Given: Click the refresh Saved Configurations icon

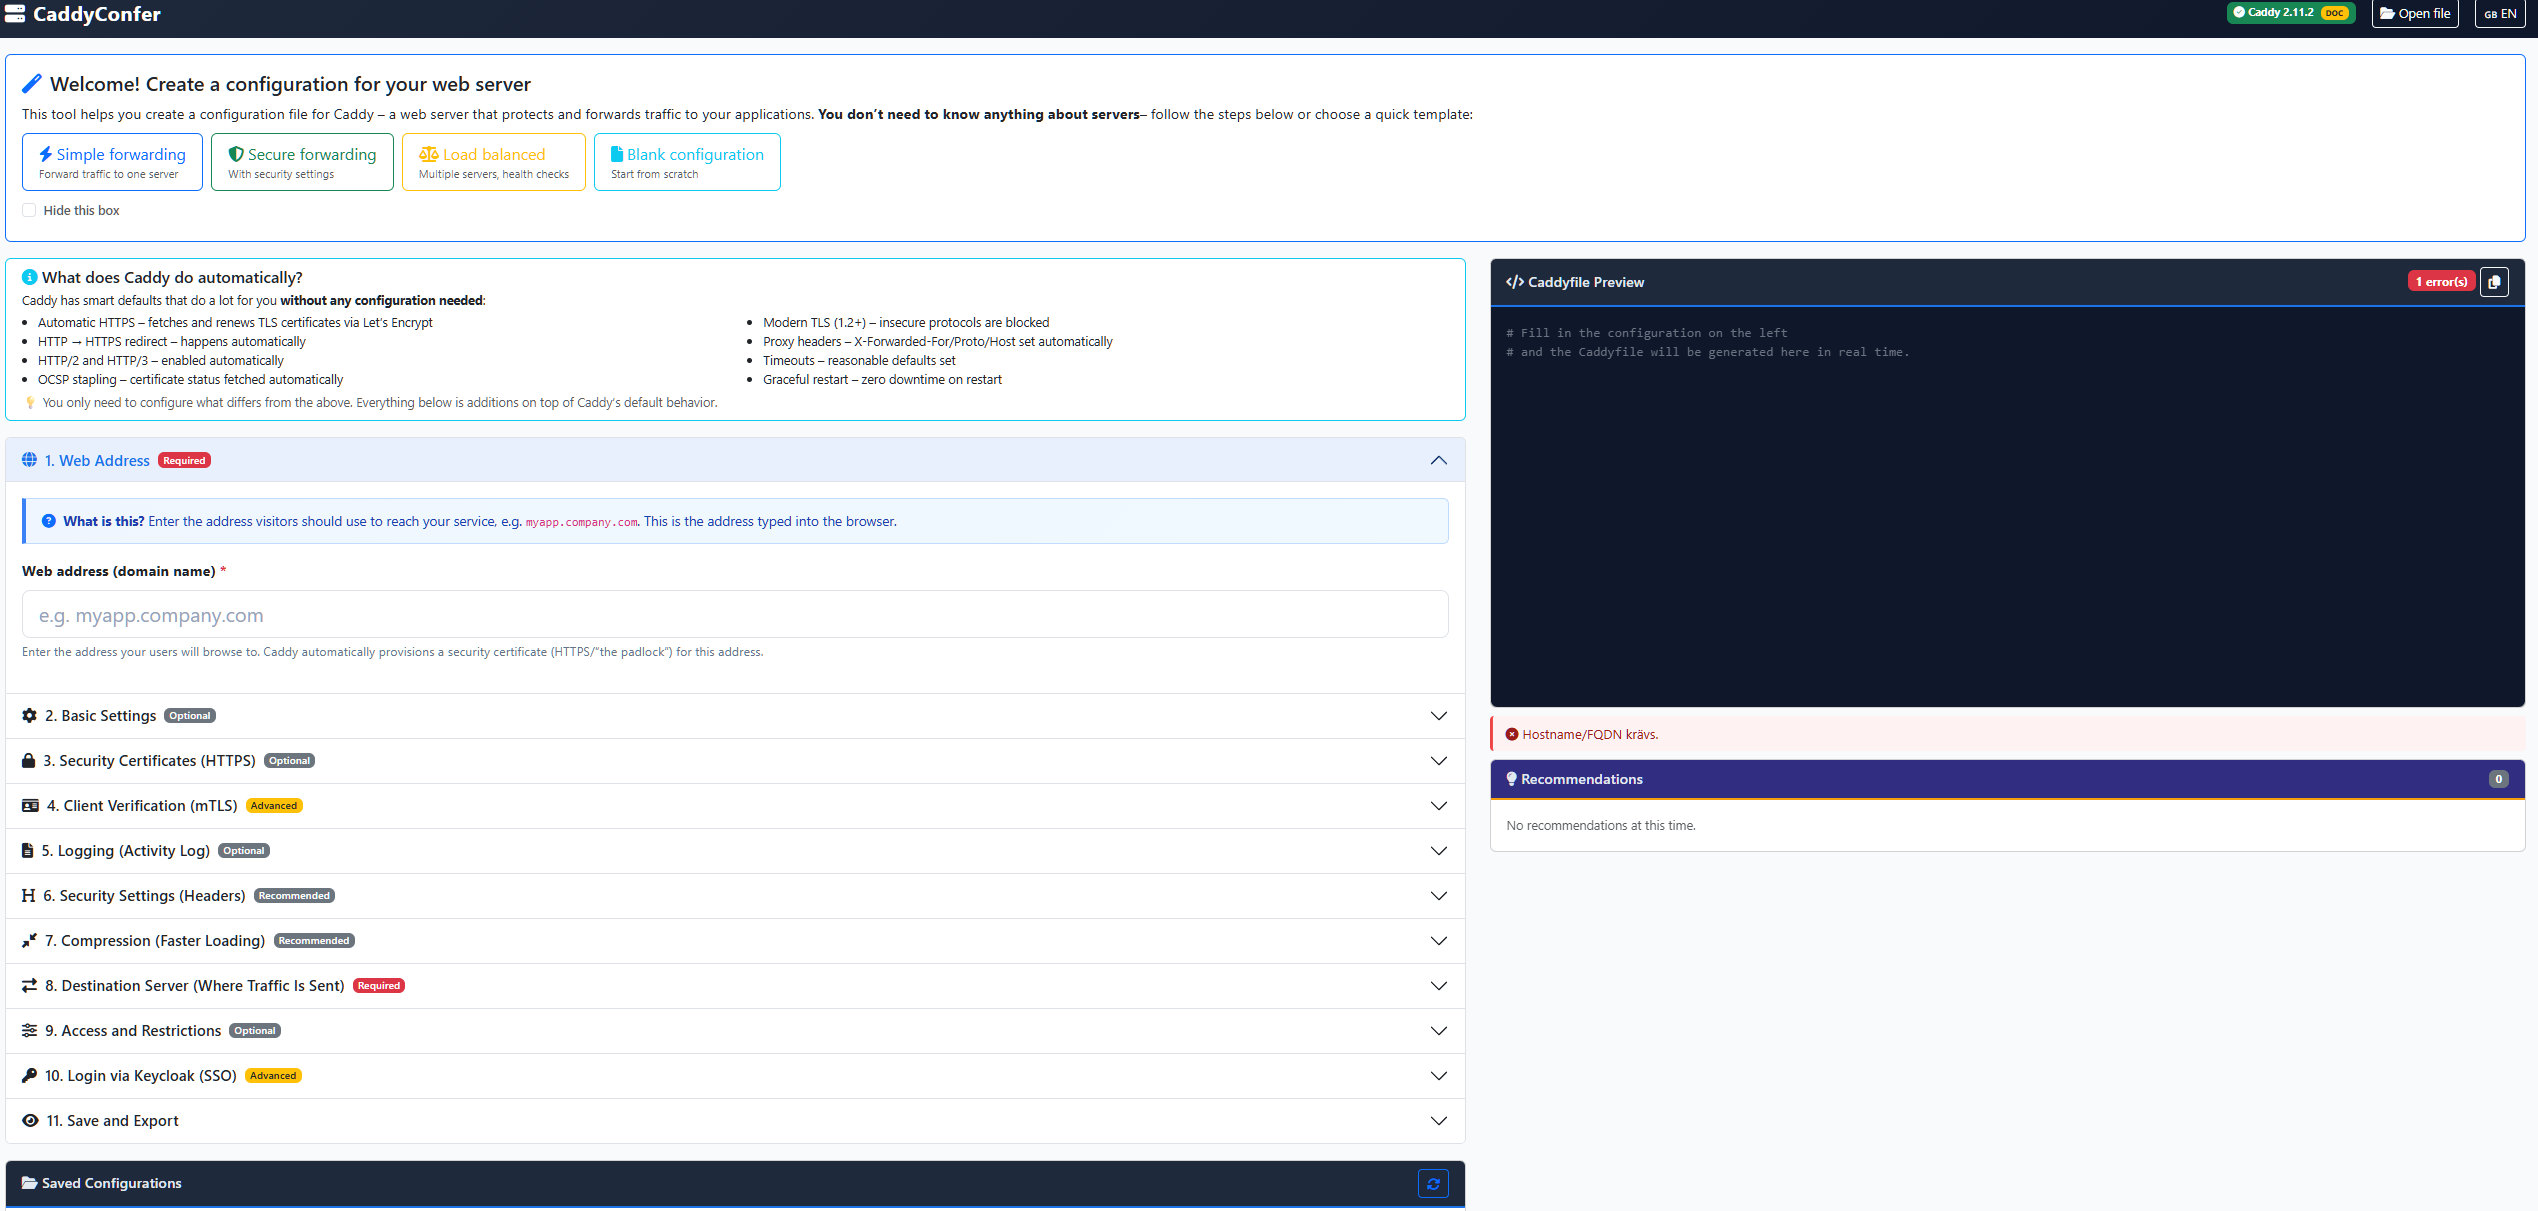Looking at the screenshot, I should click(x=1433, y=1183).
